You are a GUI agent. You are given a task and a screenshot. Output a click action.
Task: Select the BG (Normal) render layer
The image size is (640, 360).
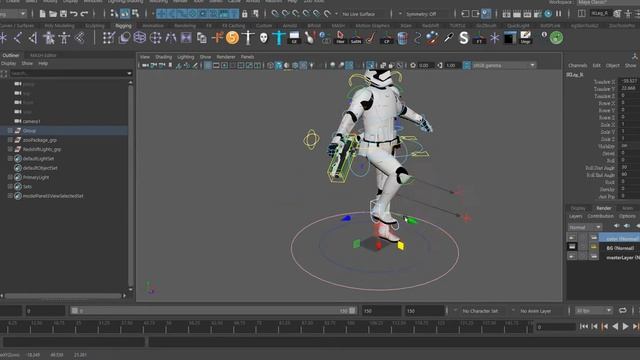pos(620,248)
